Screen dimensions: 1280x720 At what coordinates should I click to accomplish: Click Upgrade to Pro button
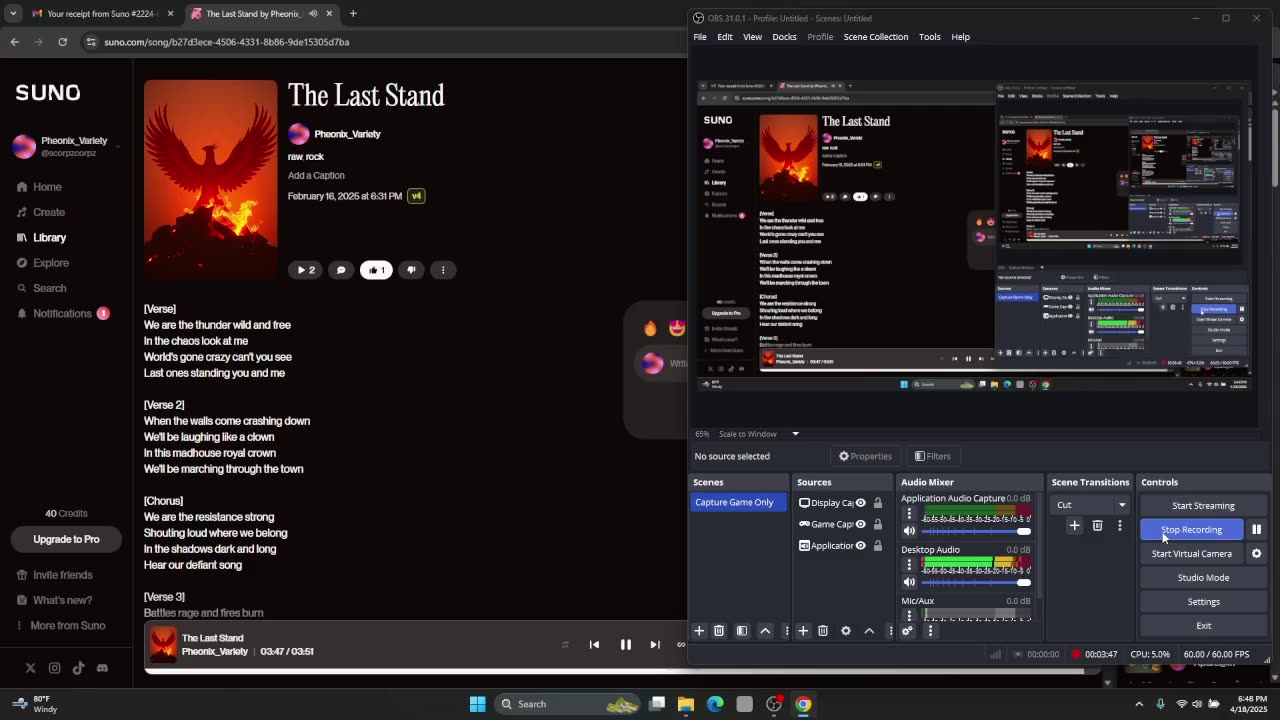tap(66, 539)
